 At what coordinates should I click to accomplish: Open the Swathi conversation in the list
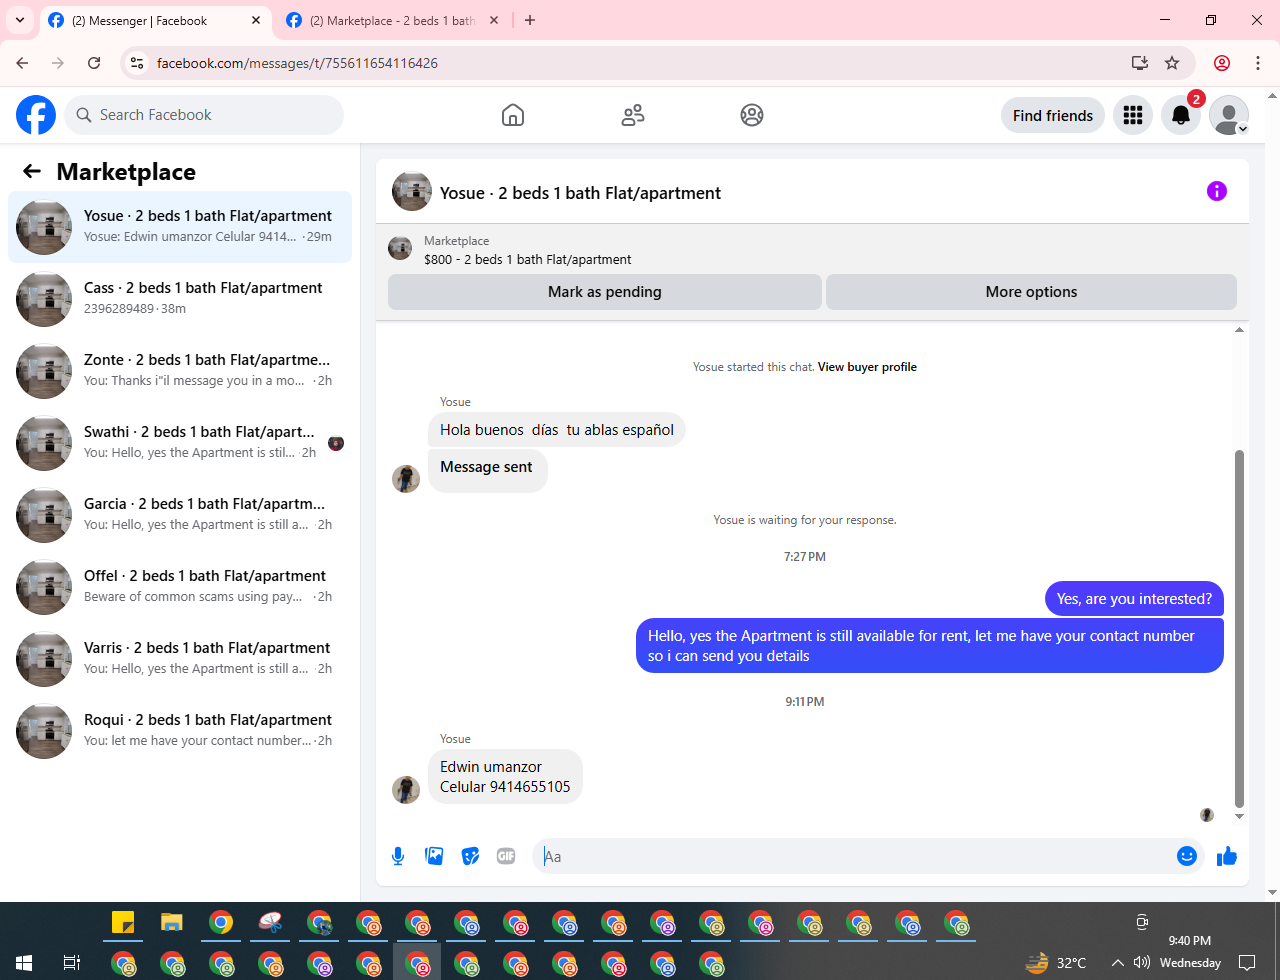(x=180, y=443)
